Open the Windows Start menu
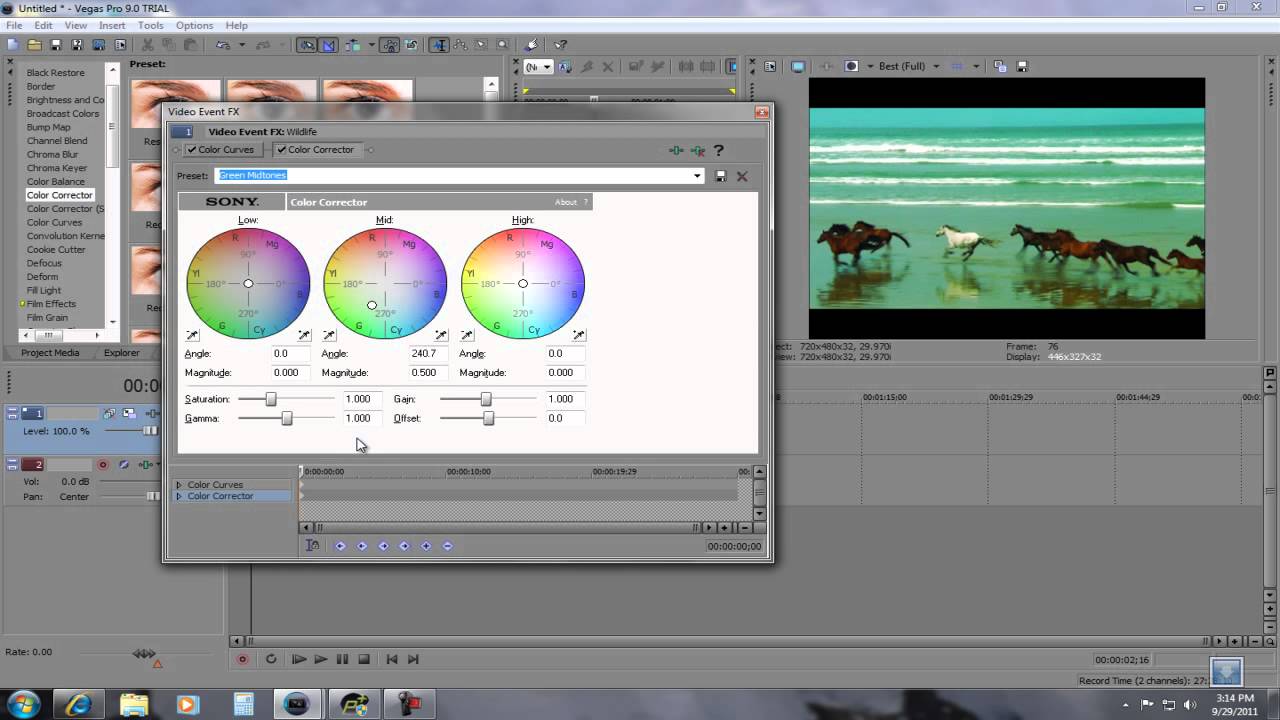This screenshot has width=1280, height=720. click(23, 703)
